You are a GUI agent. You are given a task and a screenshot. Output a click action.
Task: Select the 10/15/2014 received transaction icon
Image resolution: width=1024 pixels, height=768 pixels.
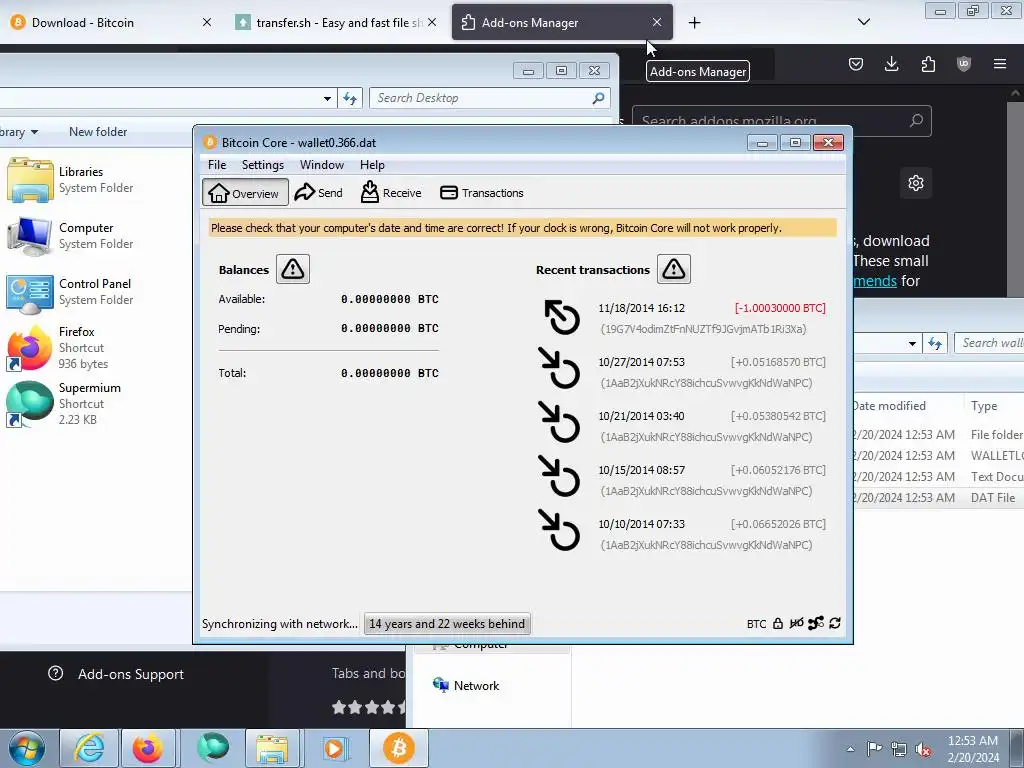[x=559, y=476]
